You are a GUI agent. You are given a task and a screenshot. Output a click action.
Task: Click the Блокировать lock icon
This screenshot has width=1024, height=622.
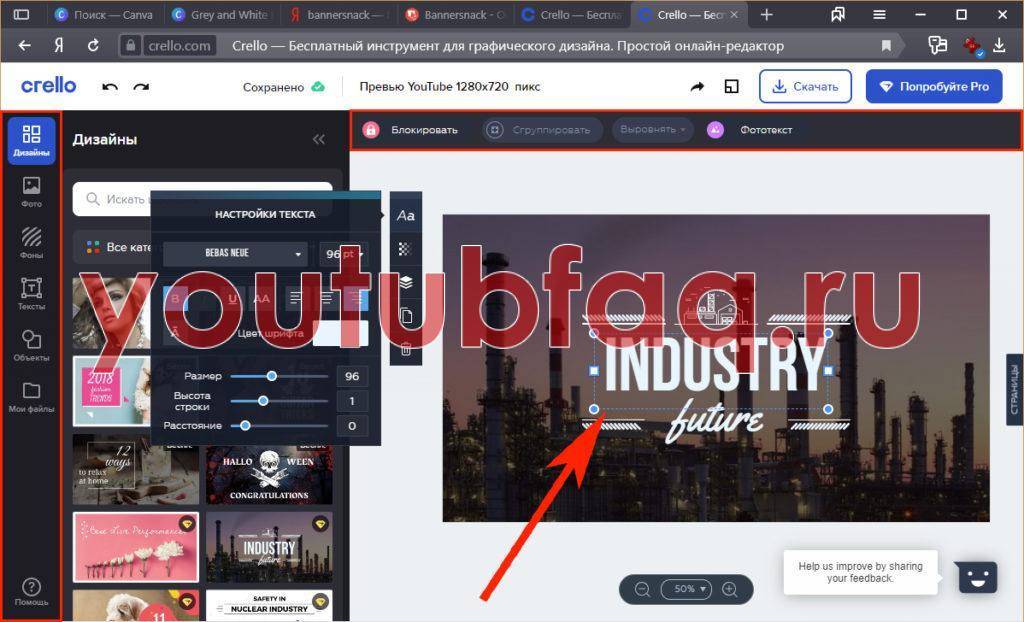(x=370, y=129)
